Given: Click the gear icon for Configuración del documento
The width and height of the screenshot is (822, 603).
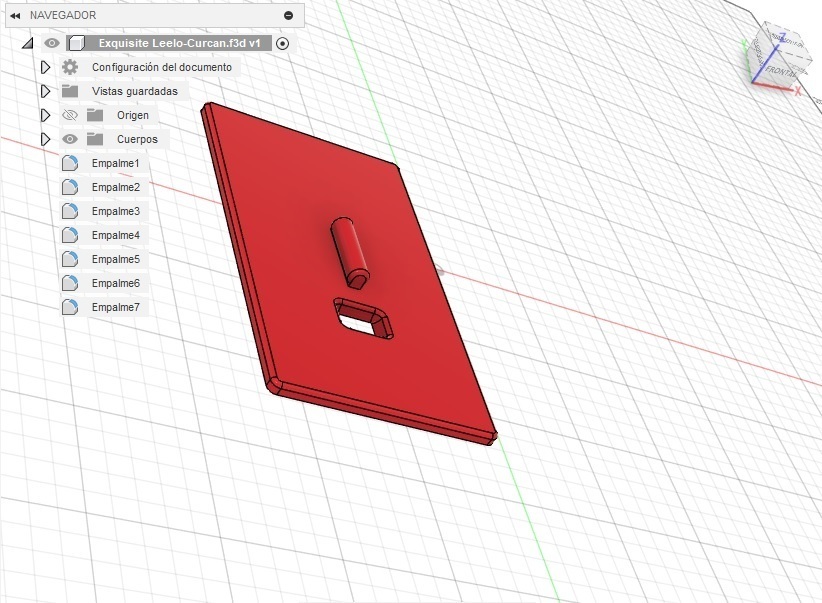Looking at the screenshot, I should pos(70,67).
